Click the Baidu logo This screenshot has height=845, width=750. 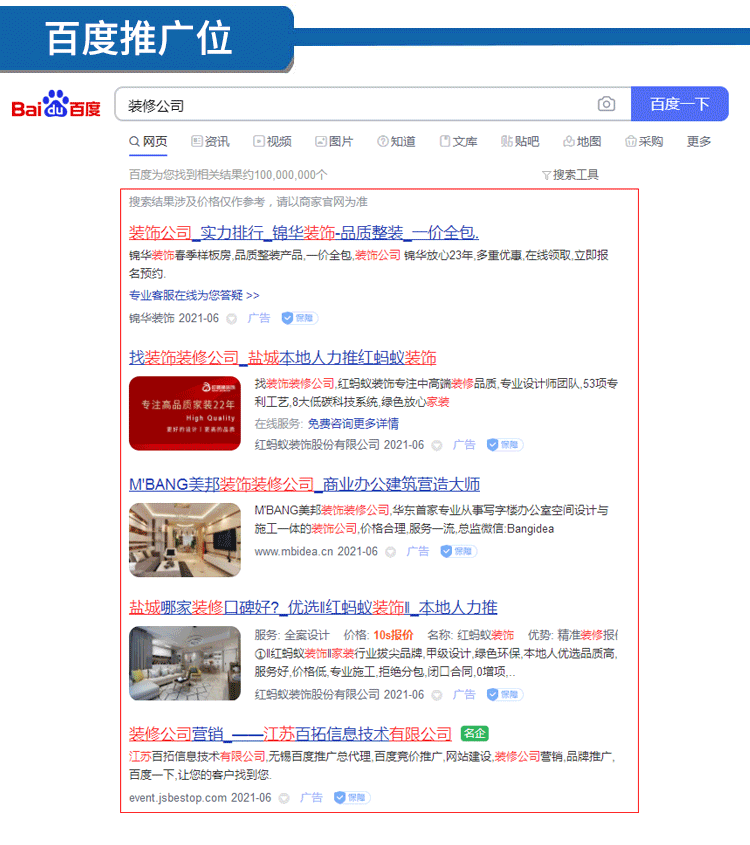(56, 105)
